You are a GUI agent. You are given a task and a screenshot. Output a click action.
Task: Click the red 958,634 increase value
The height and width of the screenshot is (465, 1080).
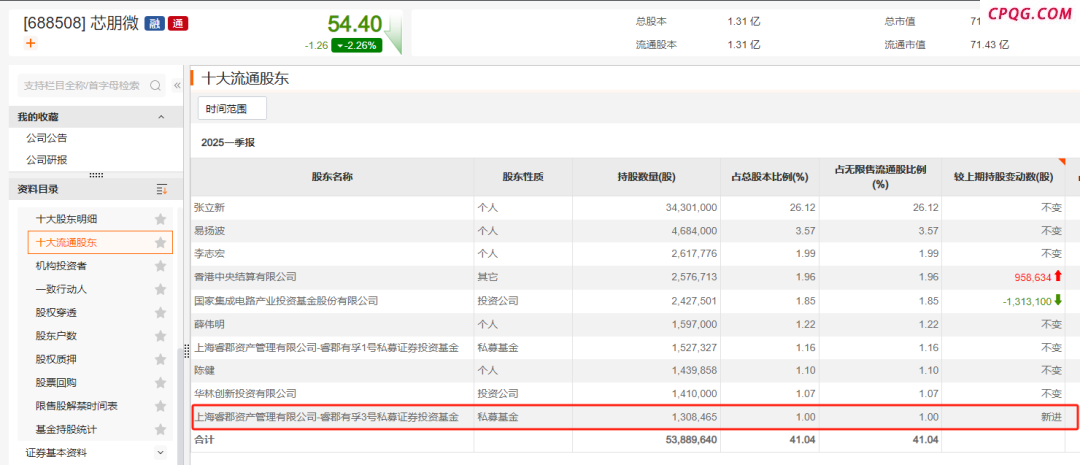[1032, 277]
